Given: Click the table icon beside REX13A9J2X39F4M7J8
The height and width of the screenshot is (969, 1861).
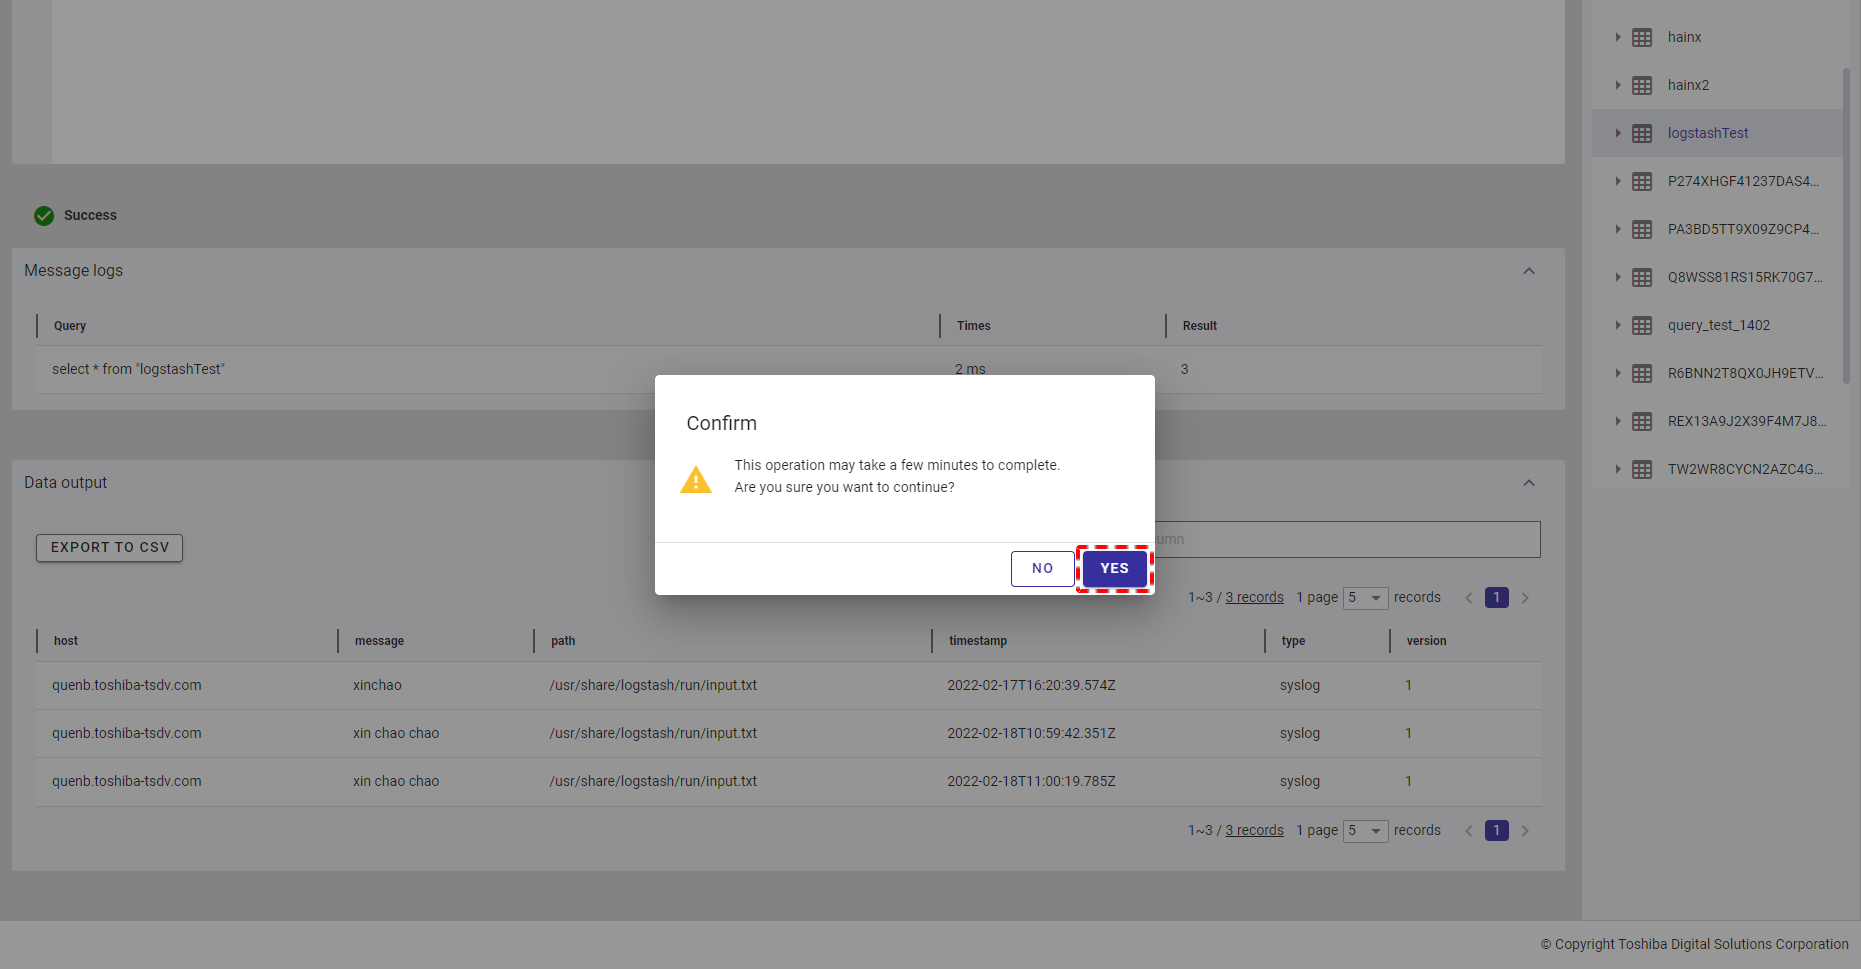Looking at the screenshot, I should pyautogui.click(x=1642, y=421).
